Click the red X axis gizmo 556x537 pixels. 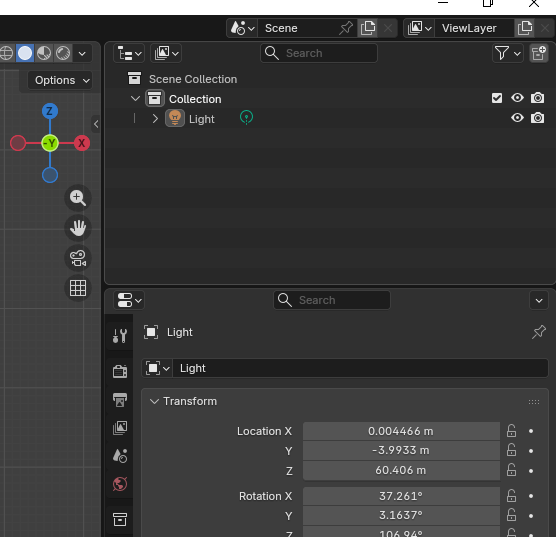click(82, 143)
